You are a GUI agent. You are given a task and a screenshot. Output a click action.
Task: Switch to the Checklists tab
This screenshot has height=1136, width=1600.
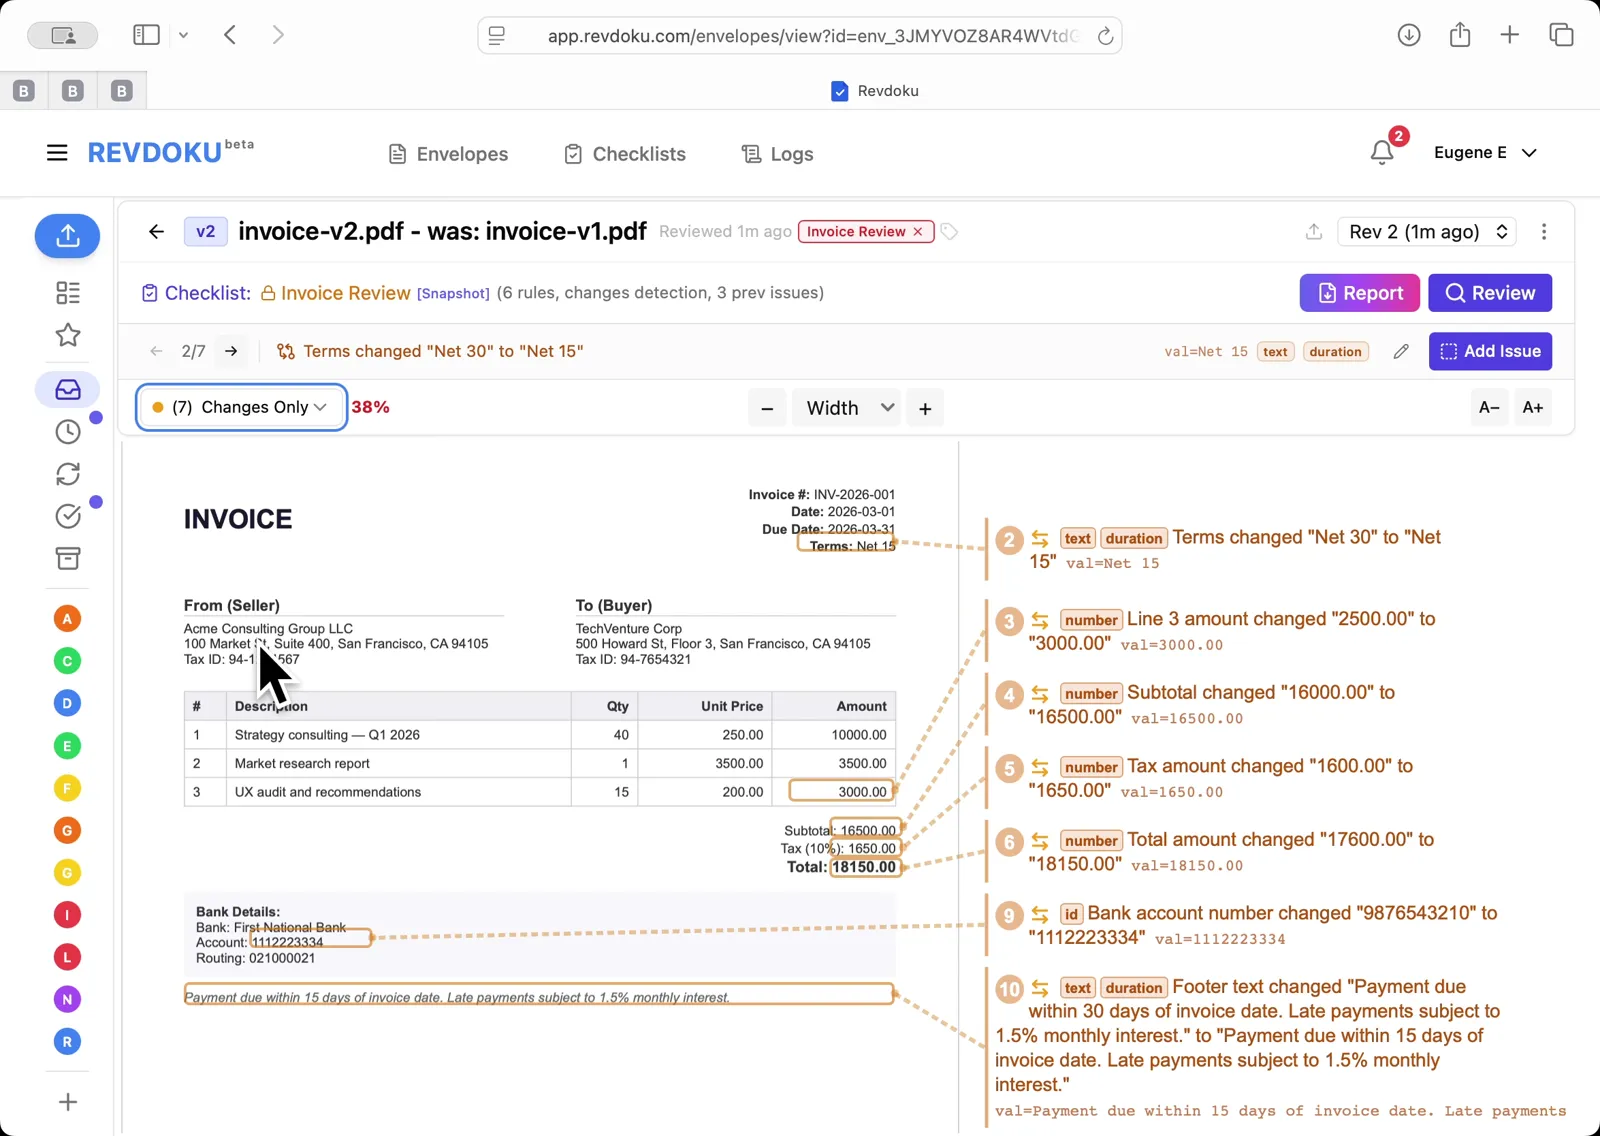click(x=624, y=153)
